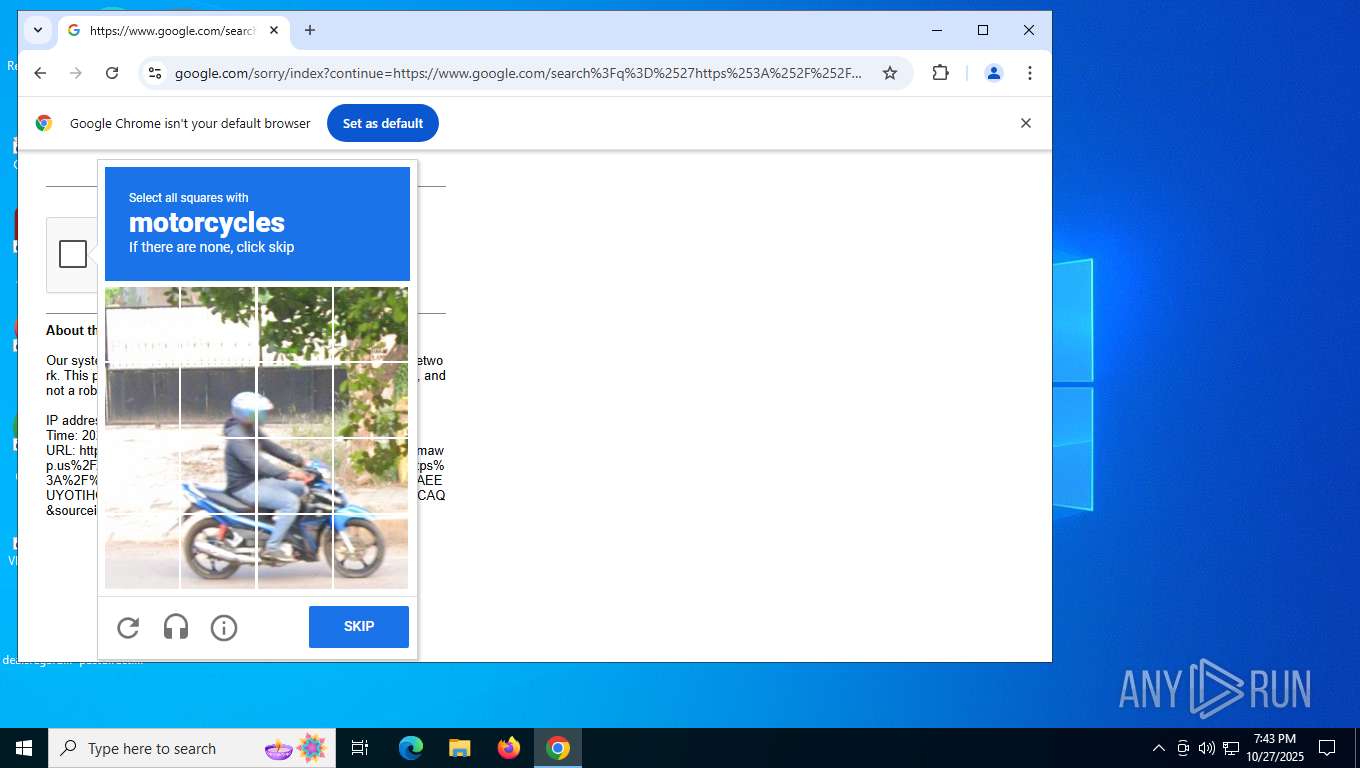Screen dimensions: 1360x768
Task: Open the Chrome three-dot menu
Action: [x=1029, y=73]
